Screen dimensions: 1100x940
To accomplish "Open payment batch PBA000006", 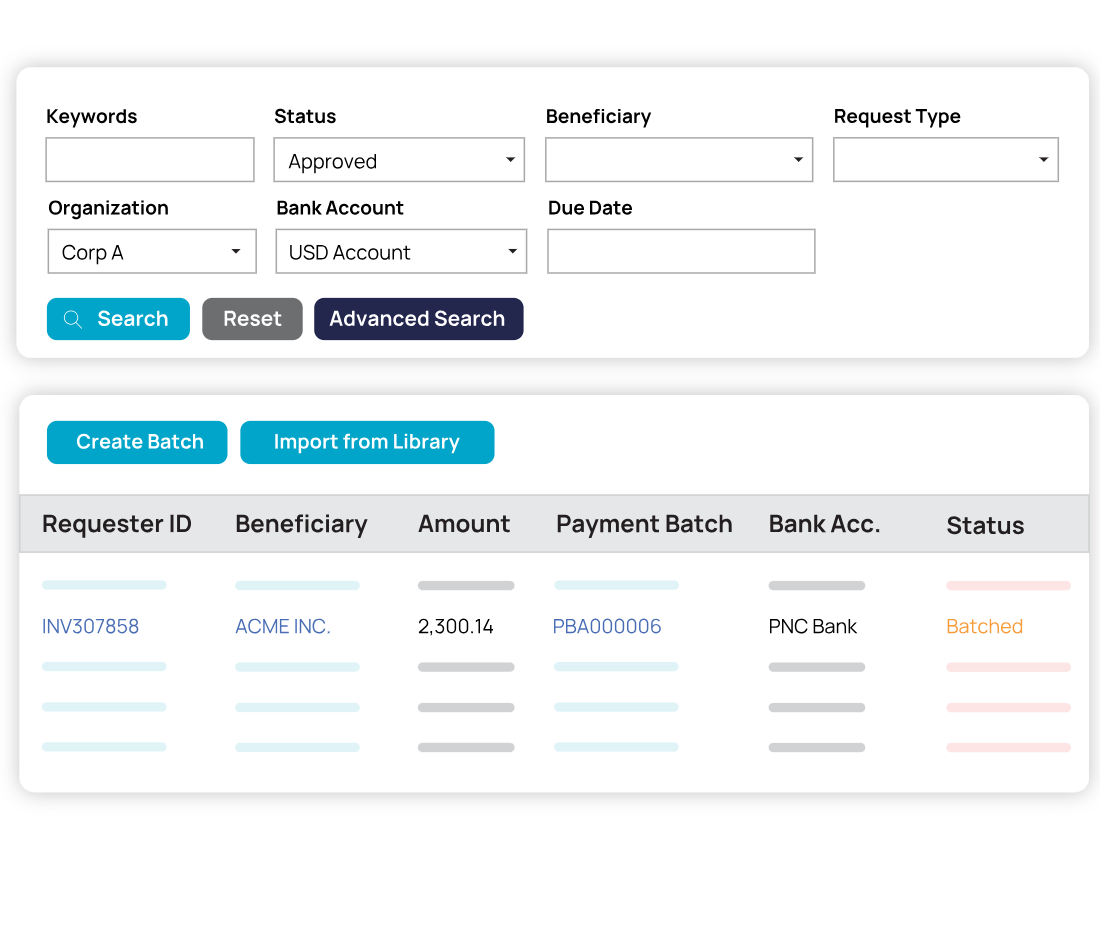I will [x=607, y=626].
